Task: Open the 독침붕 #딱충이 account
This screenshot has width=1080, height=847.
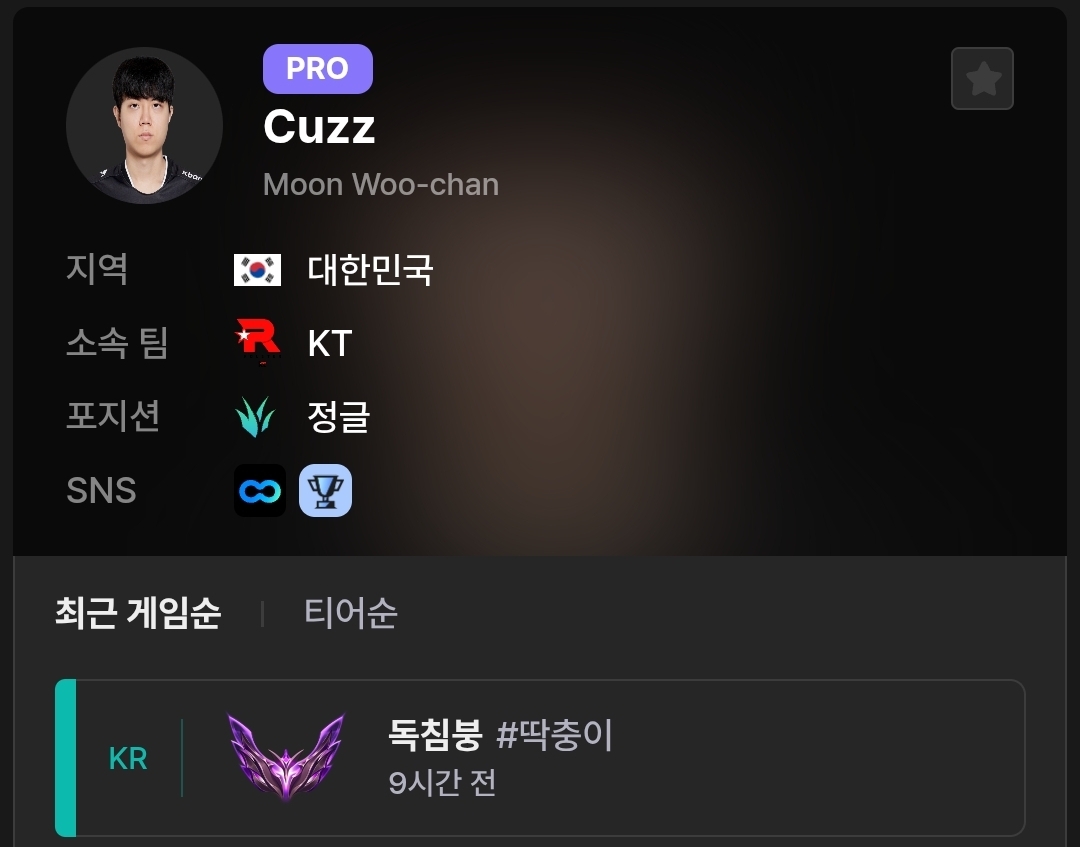Action: point(540,758)
